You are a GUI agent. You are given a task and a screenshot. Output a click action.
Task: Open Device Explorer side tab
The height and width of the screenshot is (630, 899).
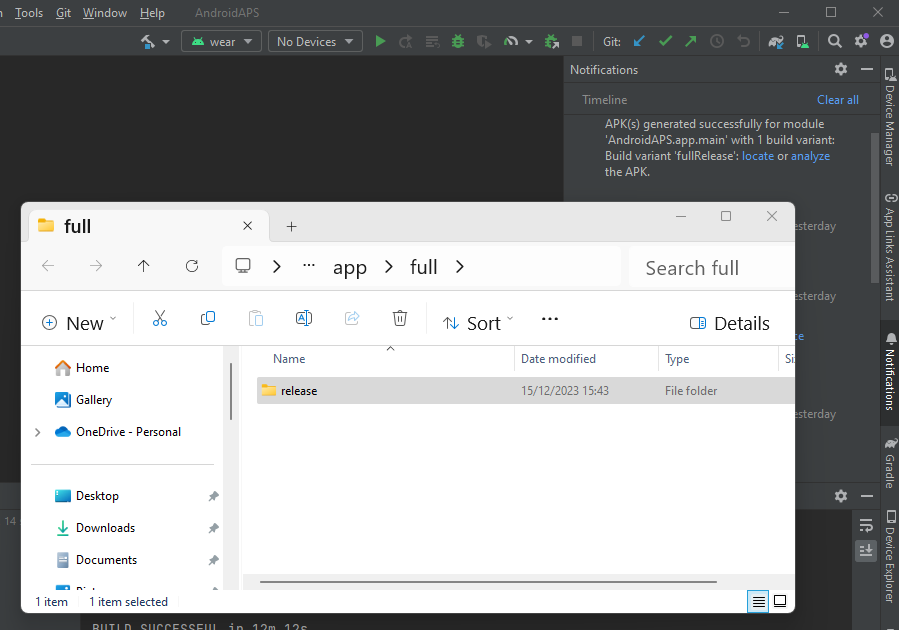point(890,556)
